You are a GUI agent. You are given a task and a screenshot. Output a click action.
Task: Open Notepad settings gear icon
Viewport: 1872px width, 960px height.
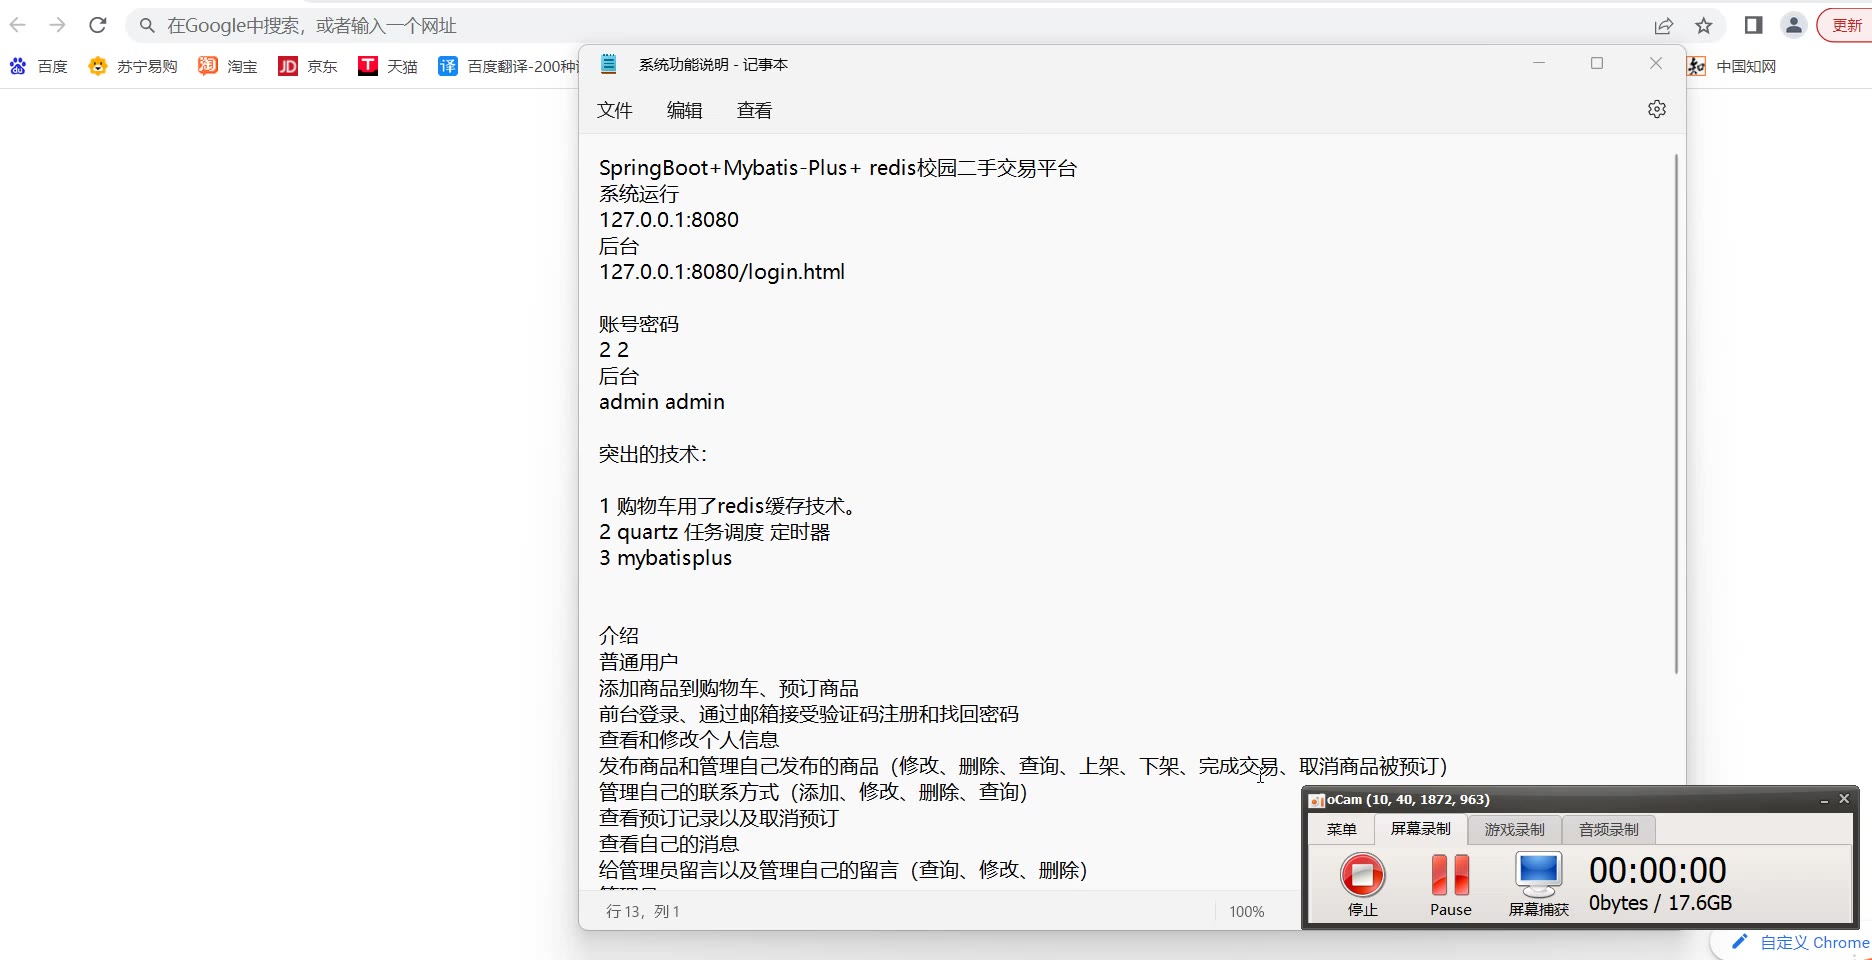pos(1657,109)
